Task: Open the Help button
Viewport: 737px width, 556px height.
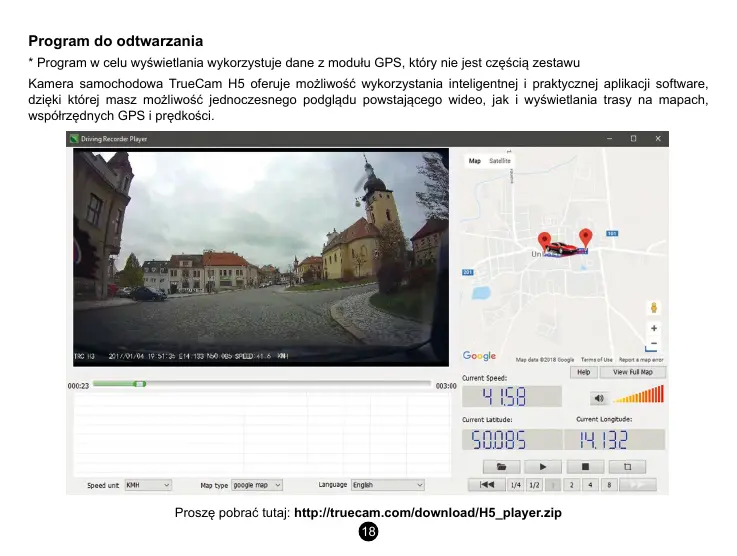Action: tap(584, 372)
